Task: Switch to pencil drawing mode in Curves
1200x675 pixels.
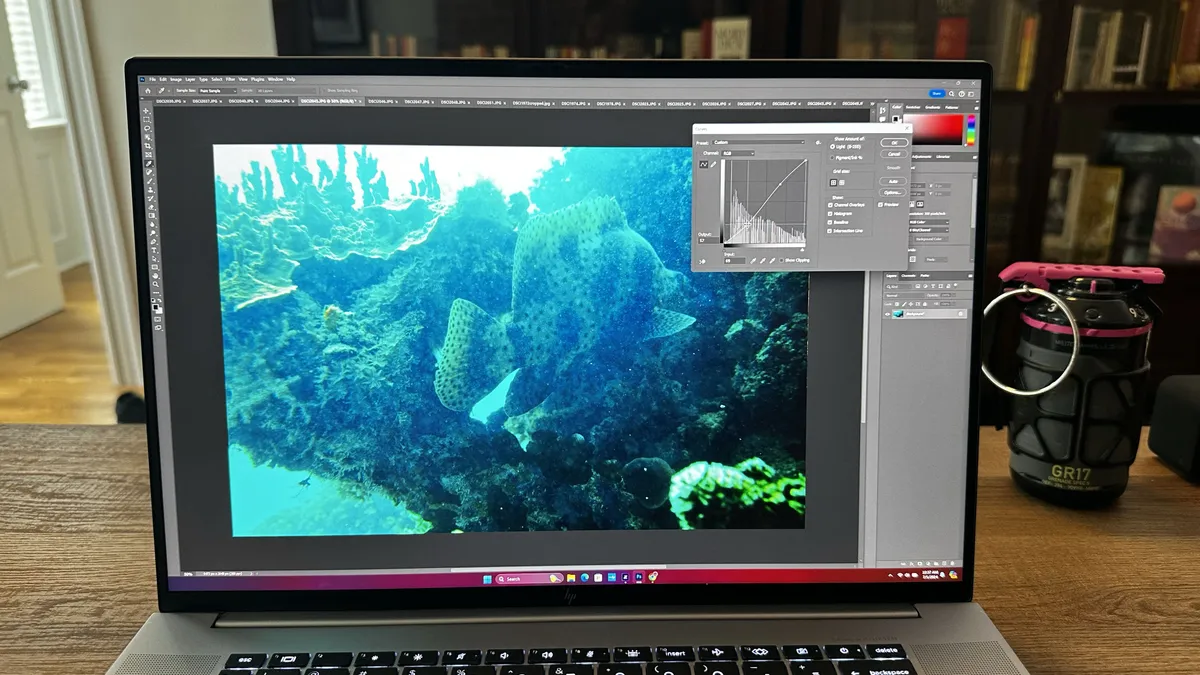Action: (713, 165)
